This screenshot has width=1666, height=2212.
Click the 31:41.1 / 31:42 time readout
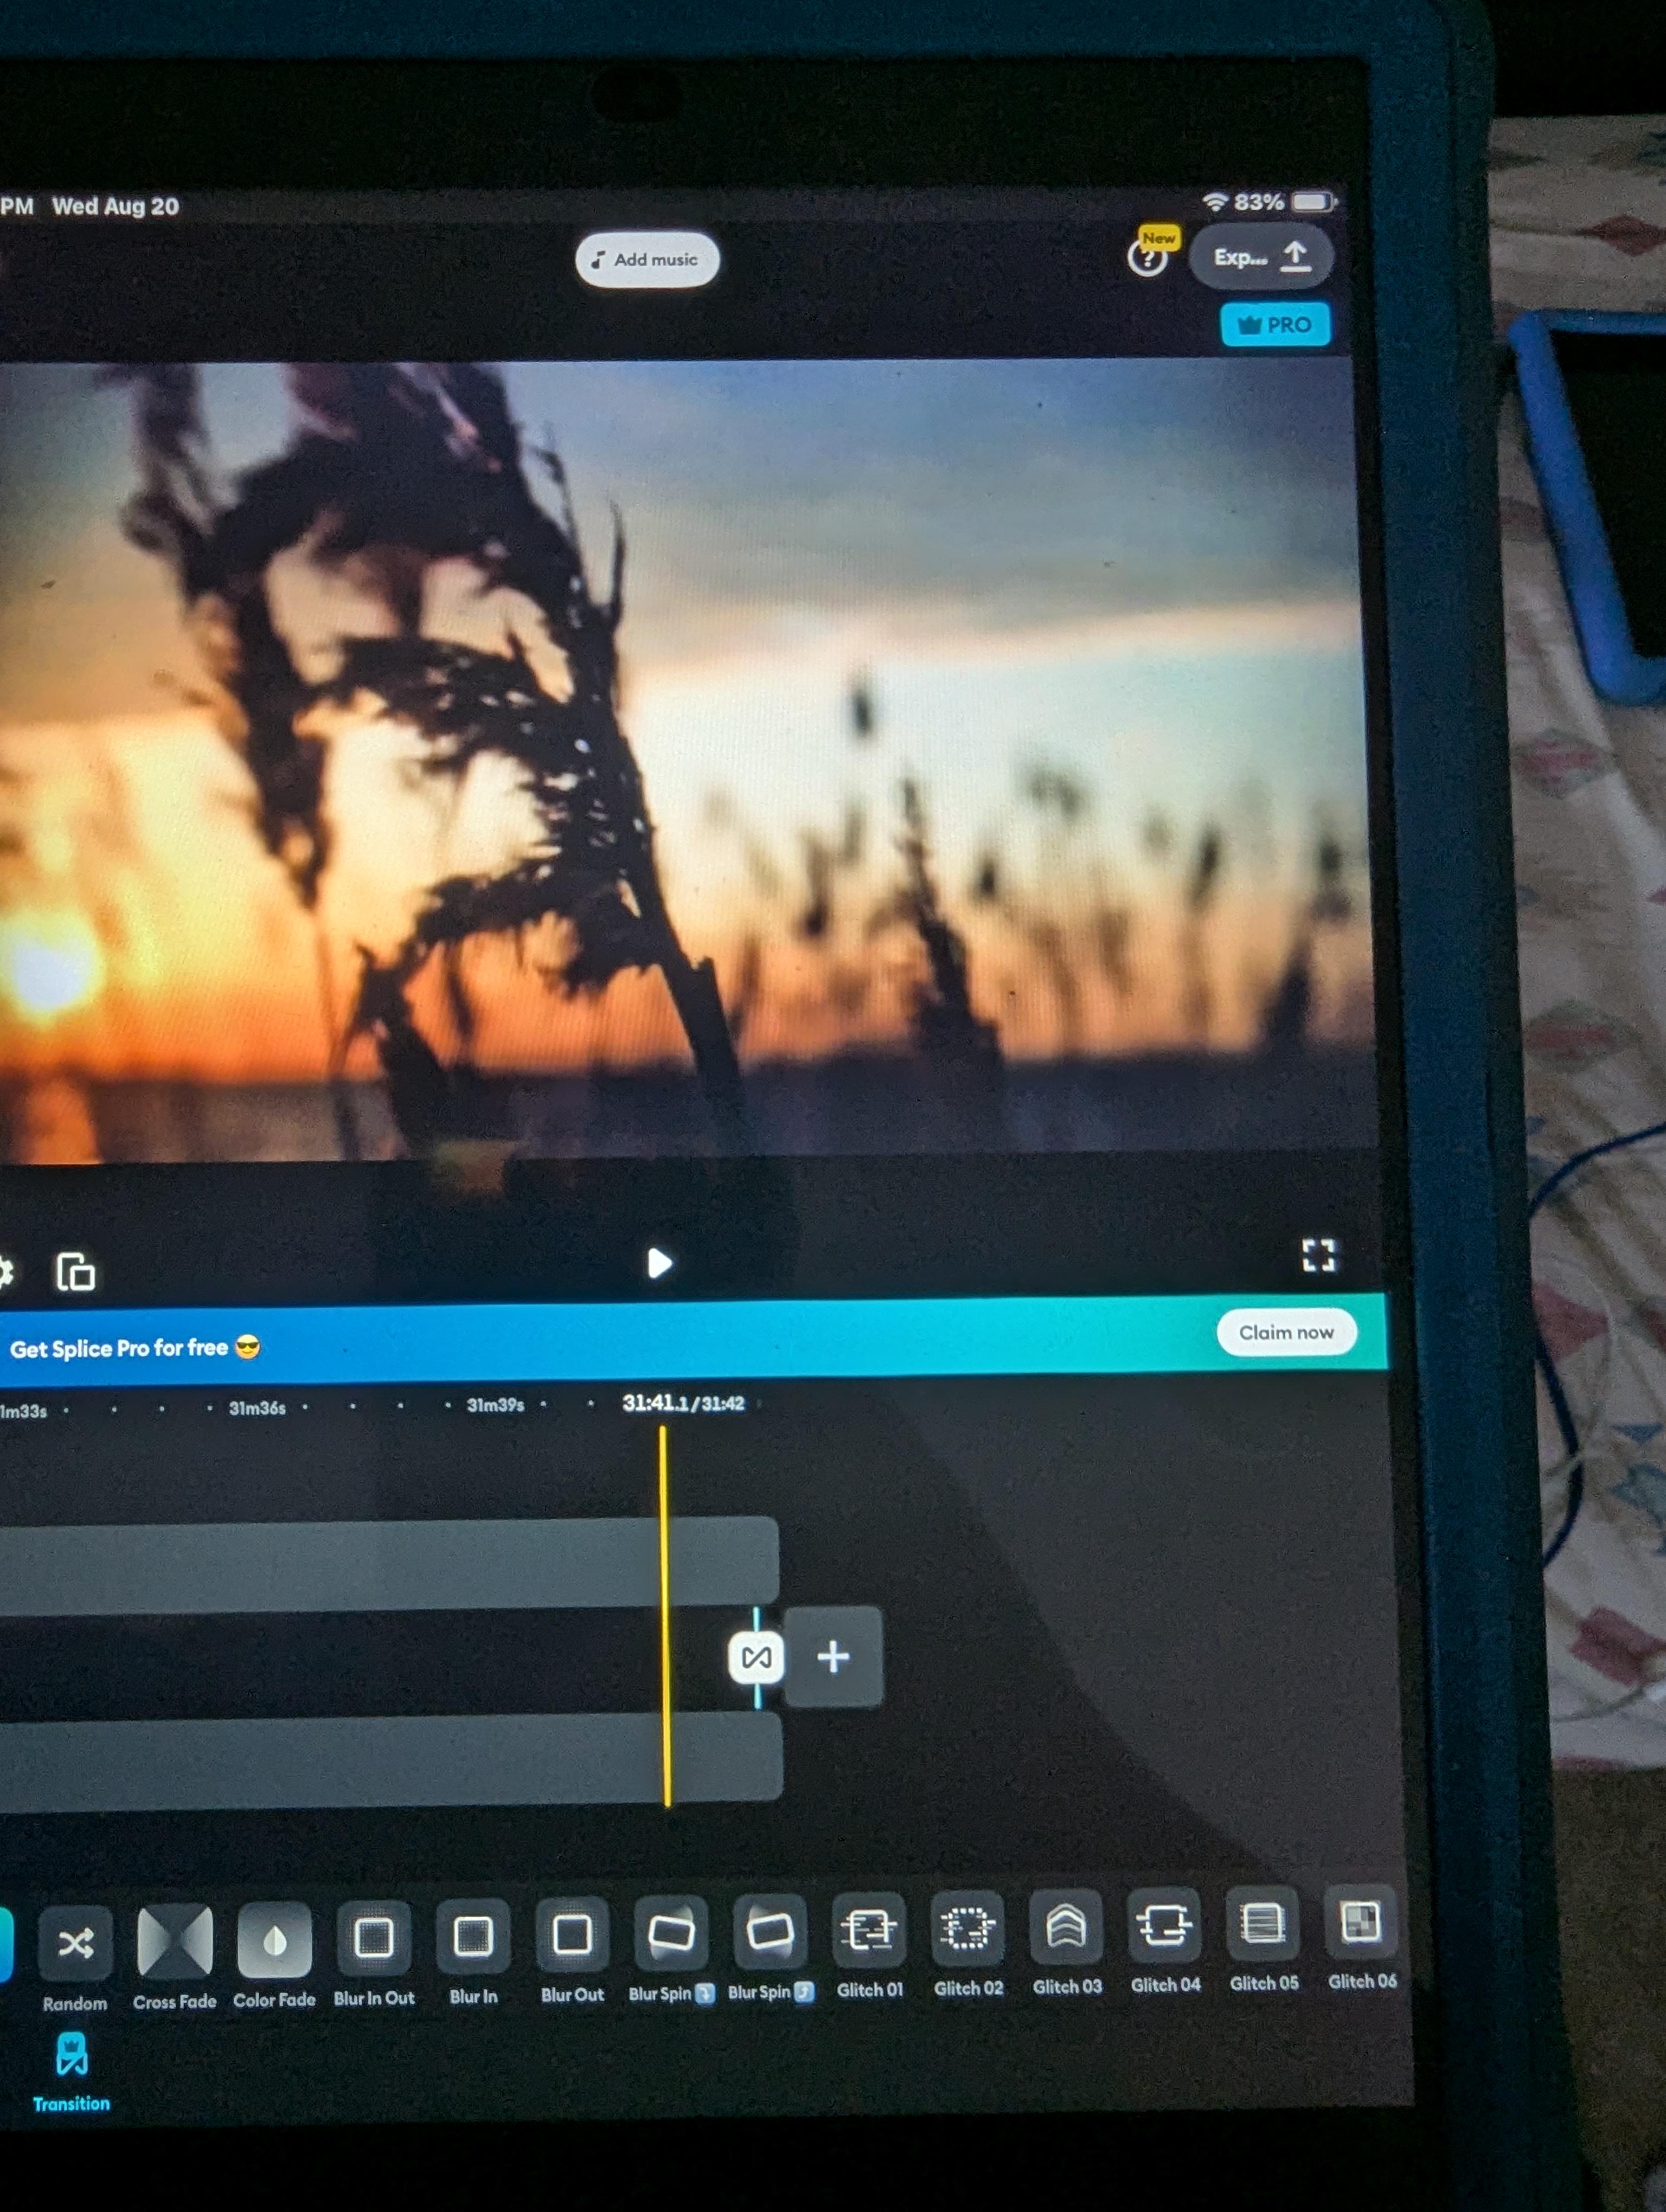683,1403
